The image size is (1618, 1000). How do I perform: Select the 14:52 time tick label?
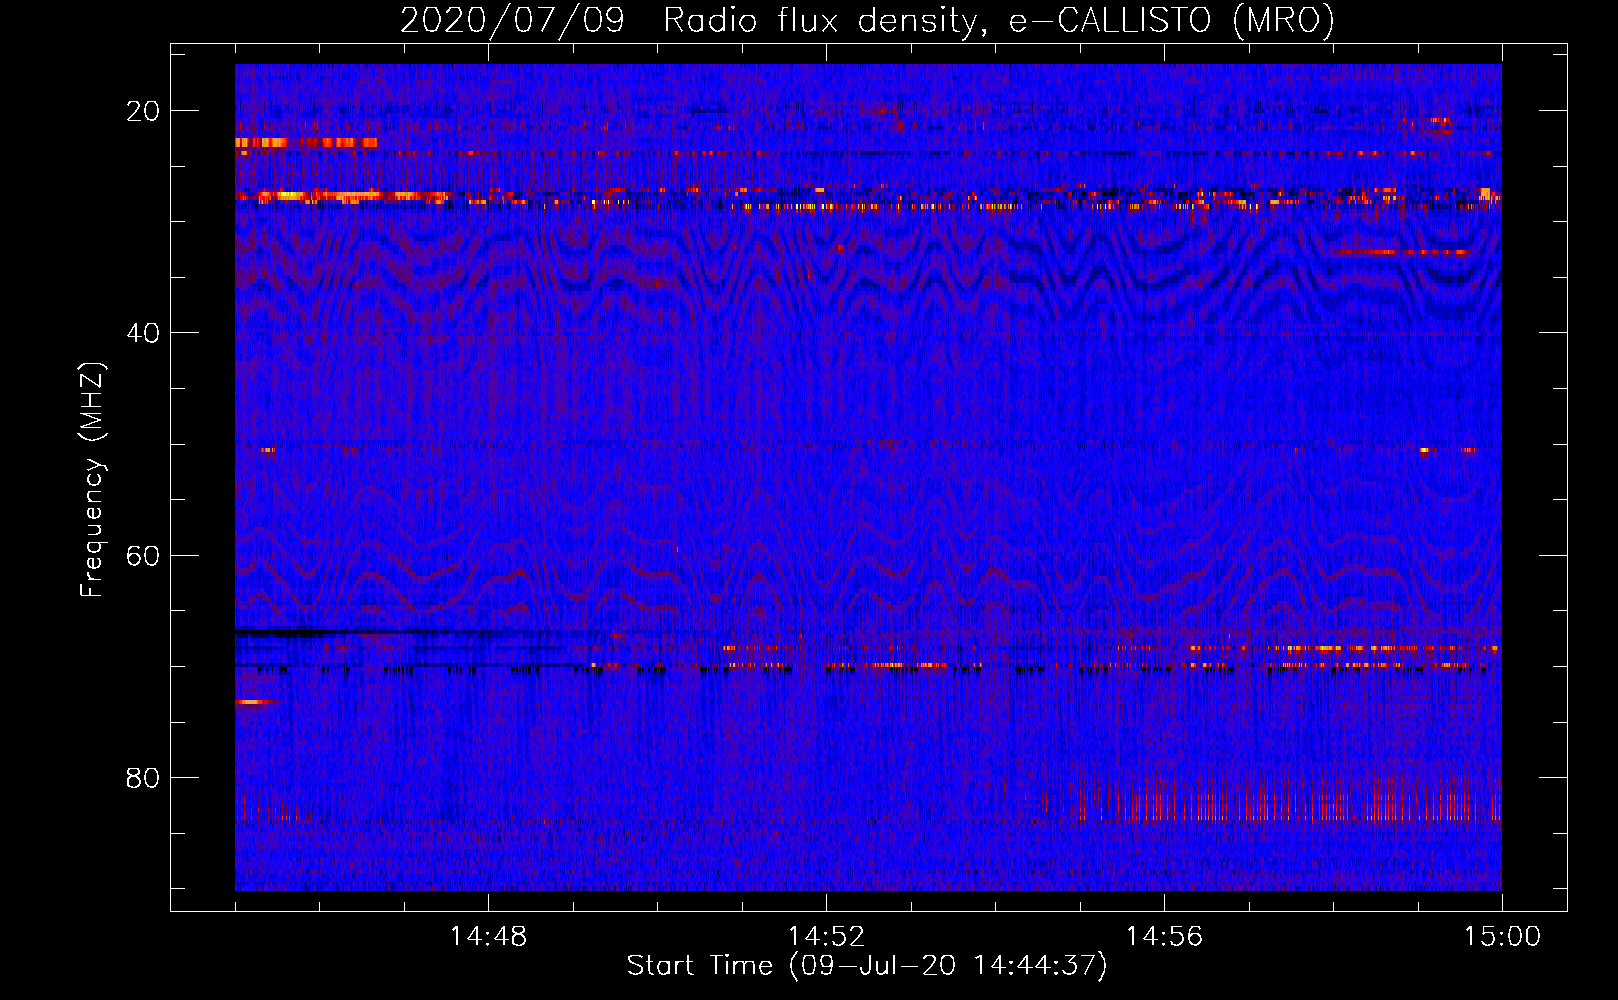click(826, 937)
